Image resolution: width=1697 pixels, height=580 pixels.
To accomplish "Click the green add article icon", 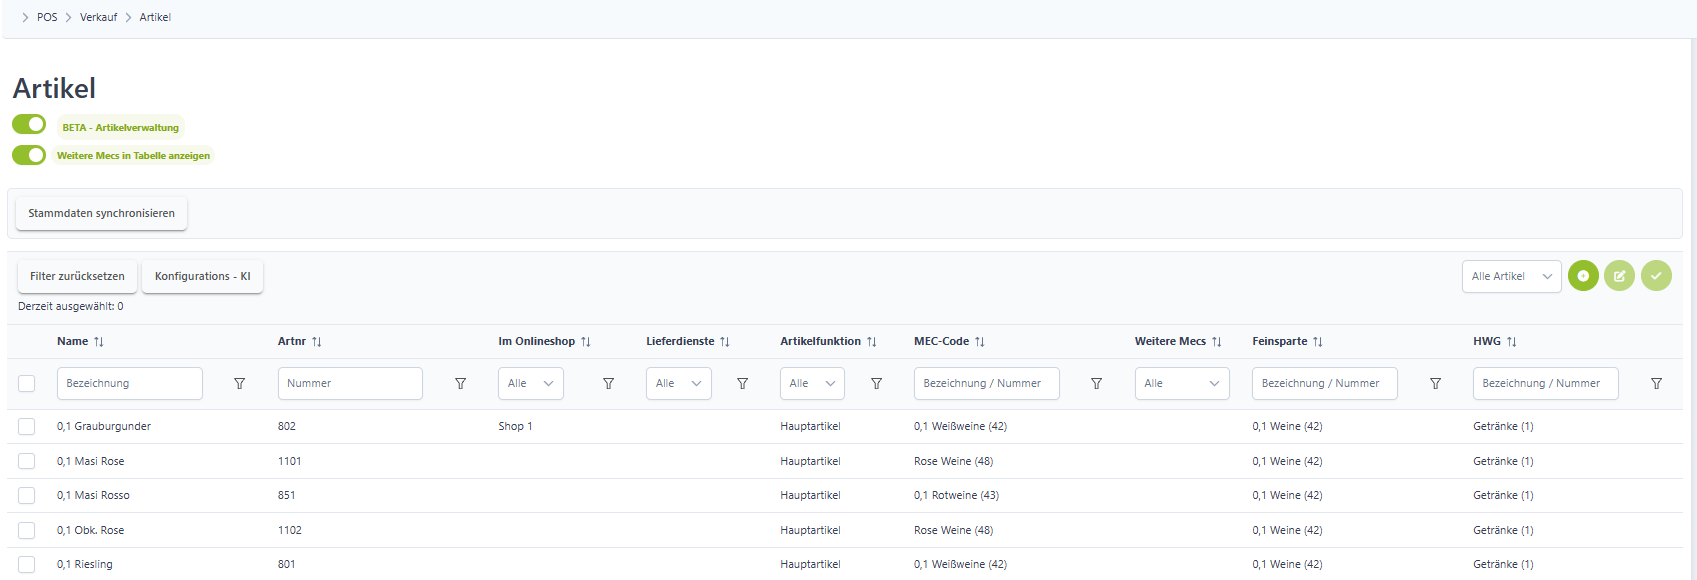I will pos(1583,276).
